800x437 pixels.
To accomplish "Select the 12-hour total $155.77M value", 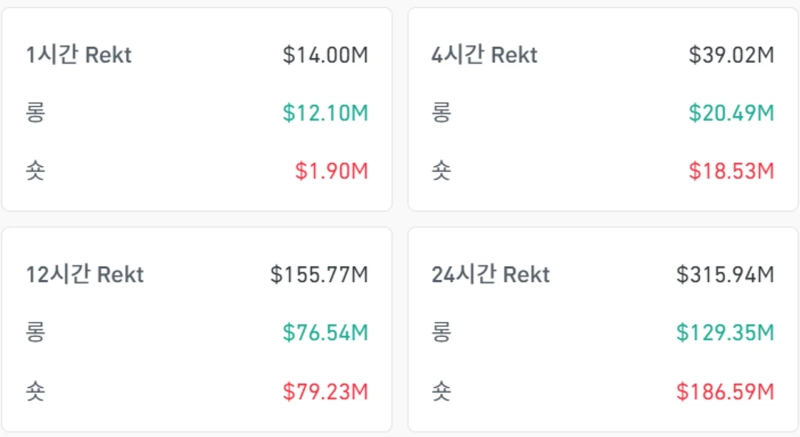I will (x=319, y=274).
